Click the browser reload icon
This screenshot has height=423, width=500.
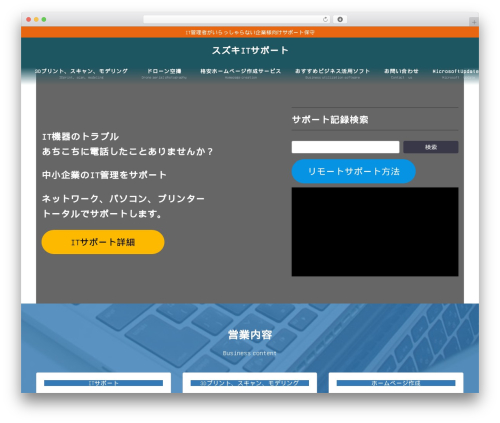coord(325,20)
